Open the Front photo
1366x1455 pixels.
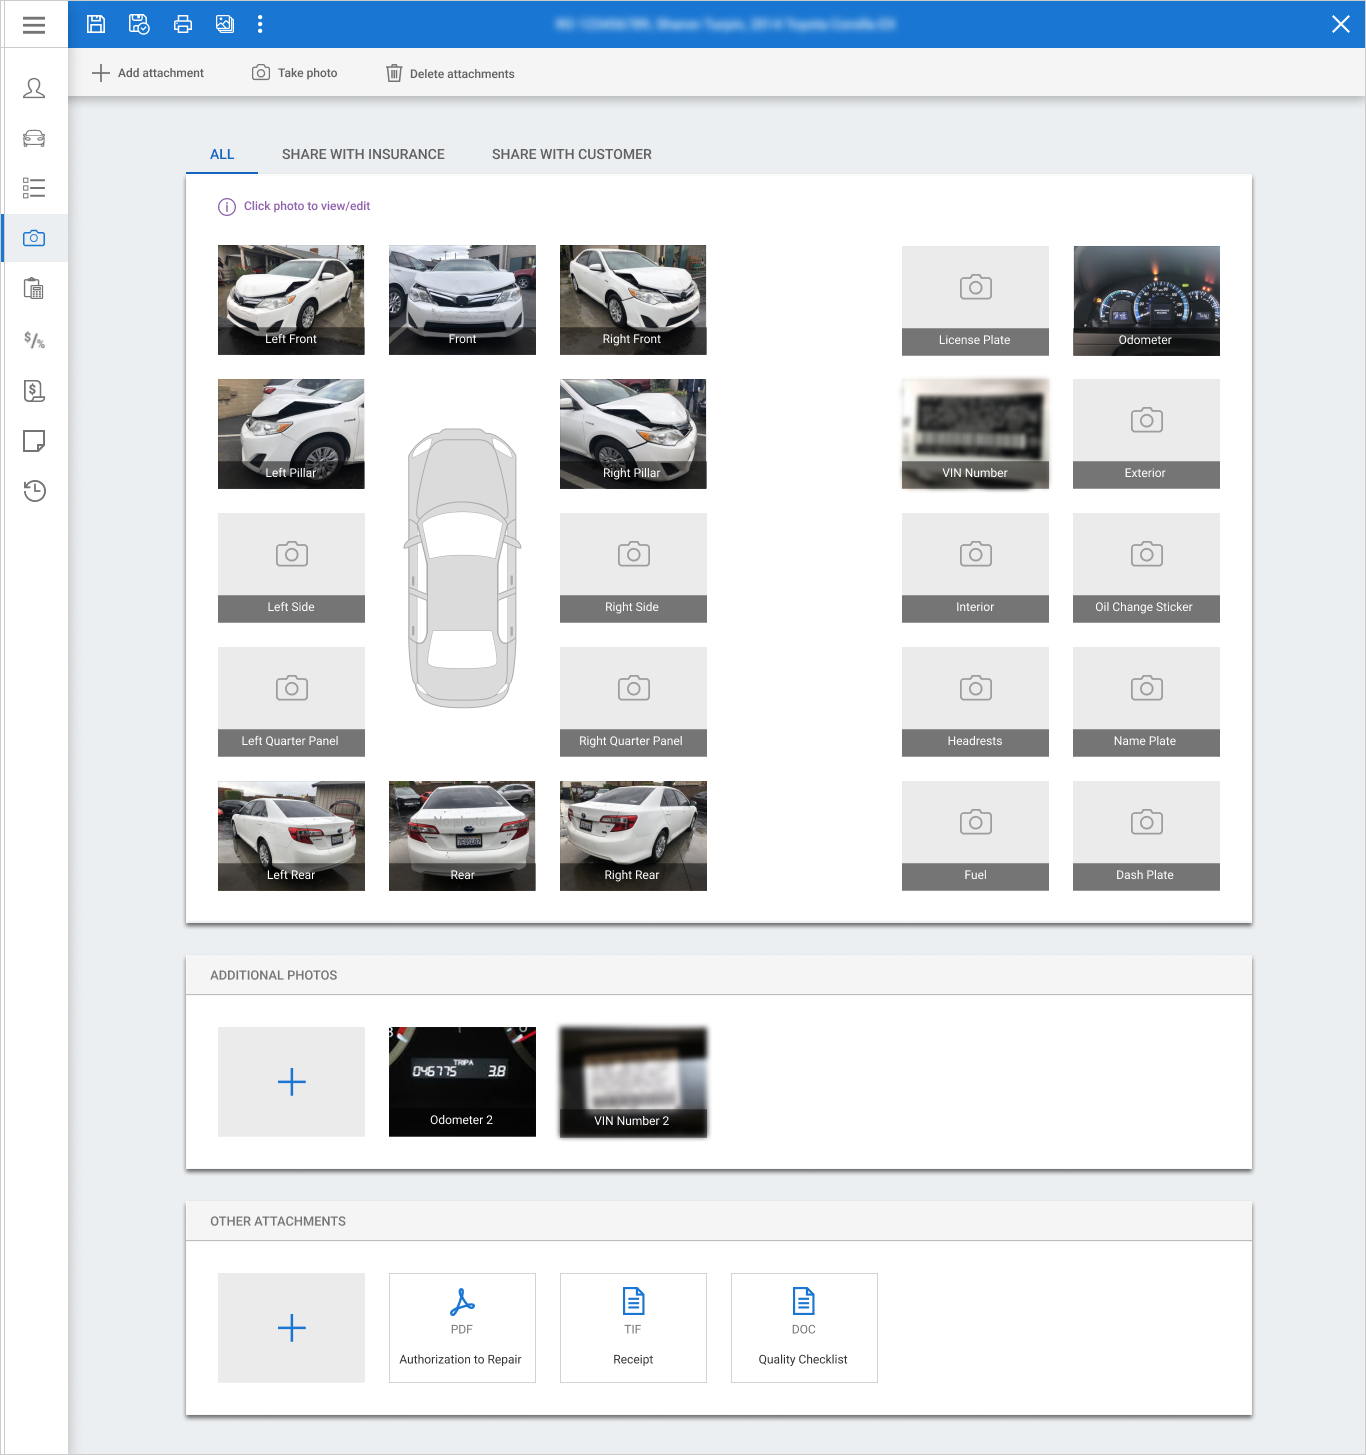462,300
